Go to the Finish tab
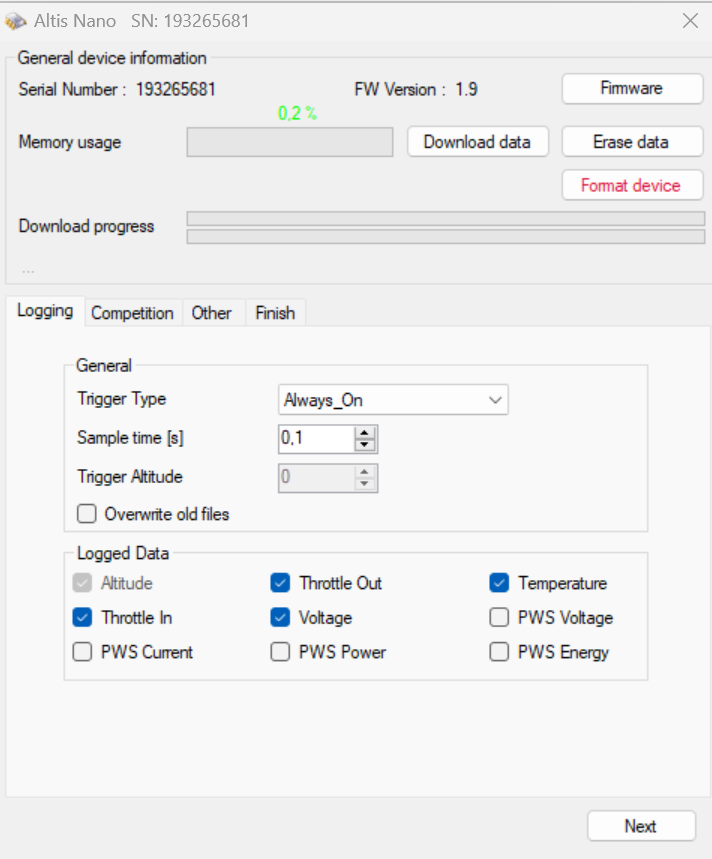This screenshot has height=859, width=712. [275, 313]
